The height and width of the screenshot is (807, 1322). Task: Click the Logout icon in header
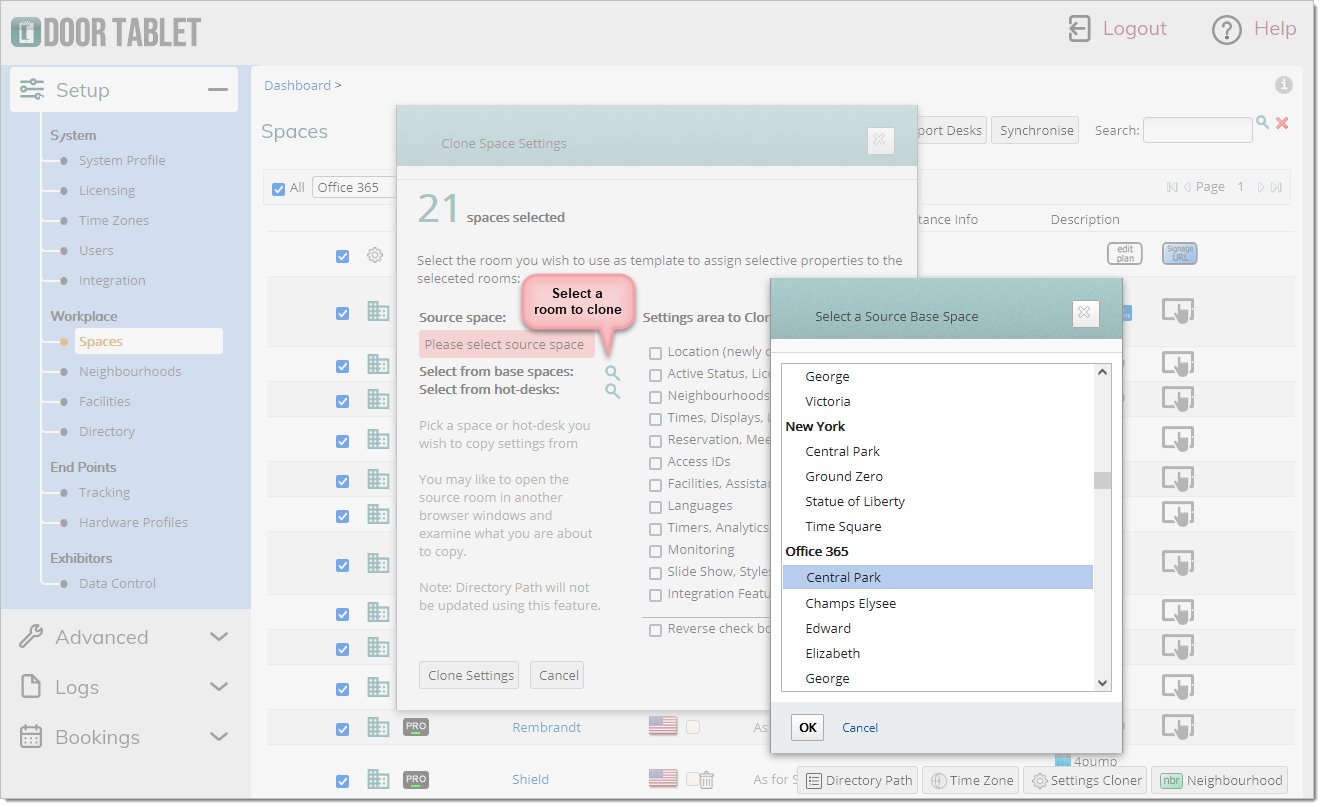(x=1079, y=29)
